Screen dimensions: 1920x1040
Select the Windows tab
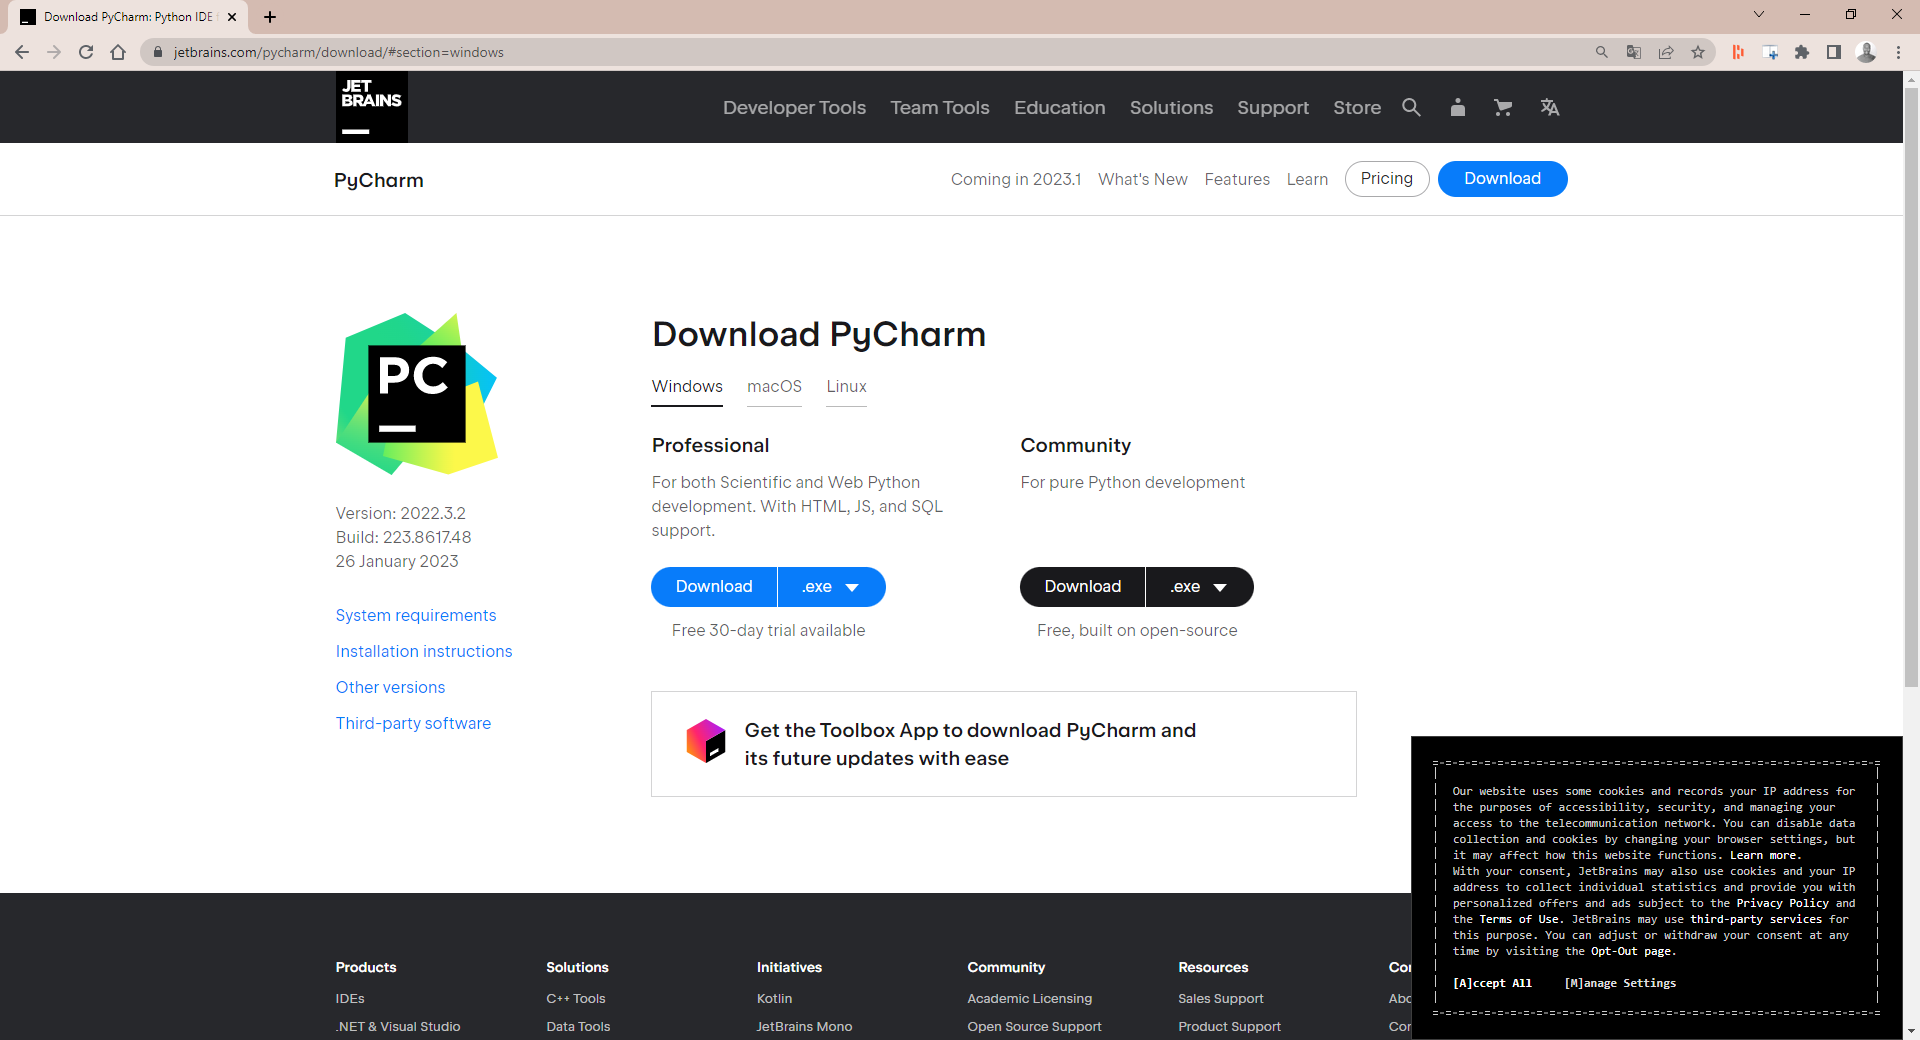(687, 387)
